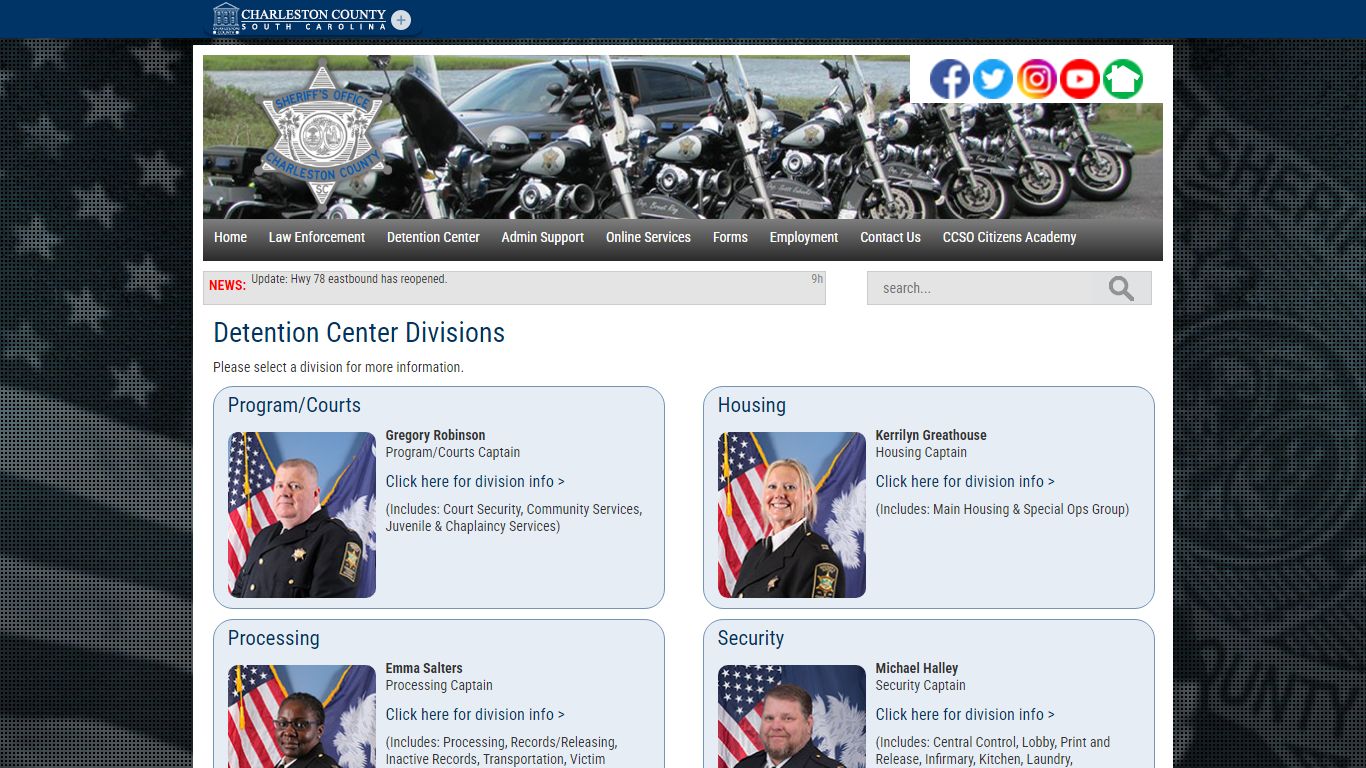Open the Instagram social icon
Screen dimensions: 1366x768
coord(1037,79)
